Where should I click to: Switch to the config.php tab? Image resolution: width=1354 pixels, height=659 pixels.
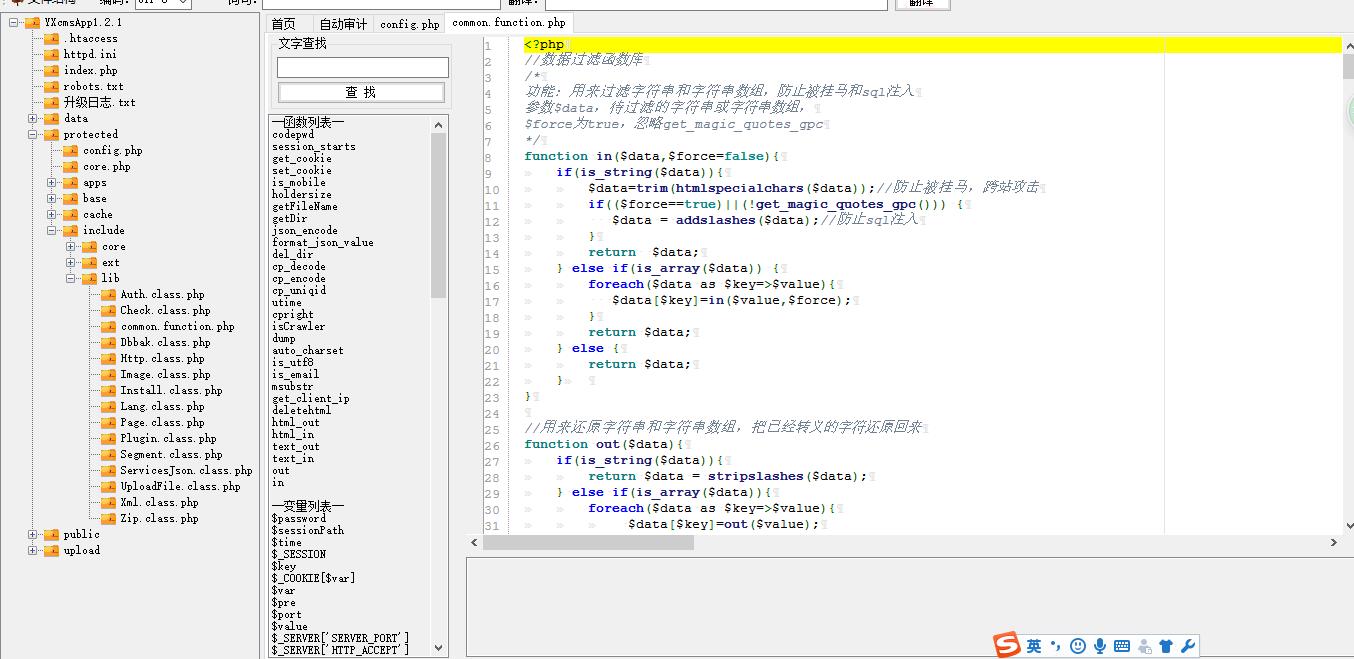(x=410, y=23)
